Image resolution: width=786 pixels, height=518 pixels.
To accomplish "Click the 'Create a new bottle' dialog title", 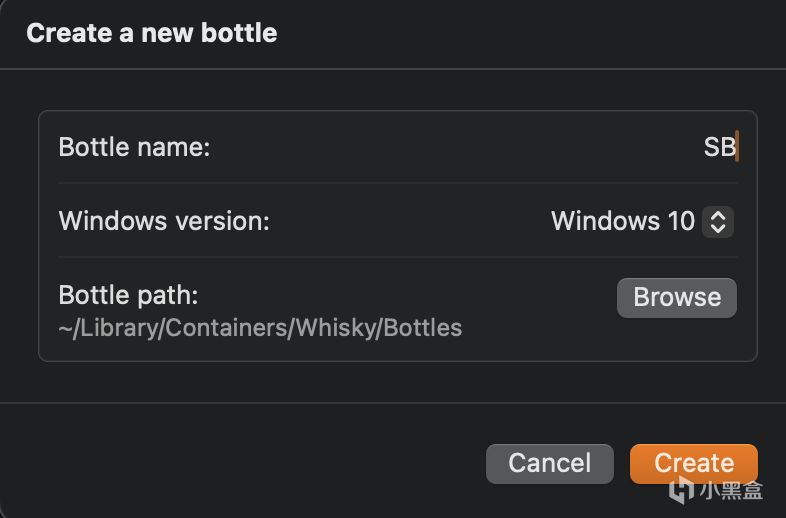I will [x=151, y=33].
